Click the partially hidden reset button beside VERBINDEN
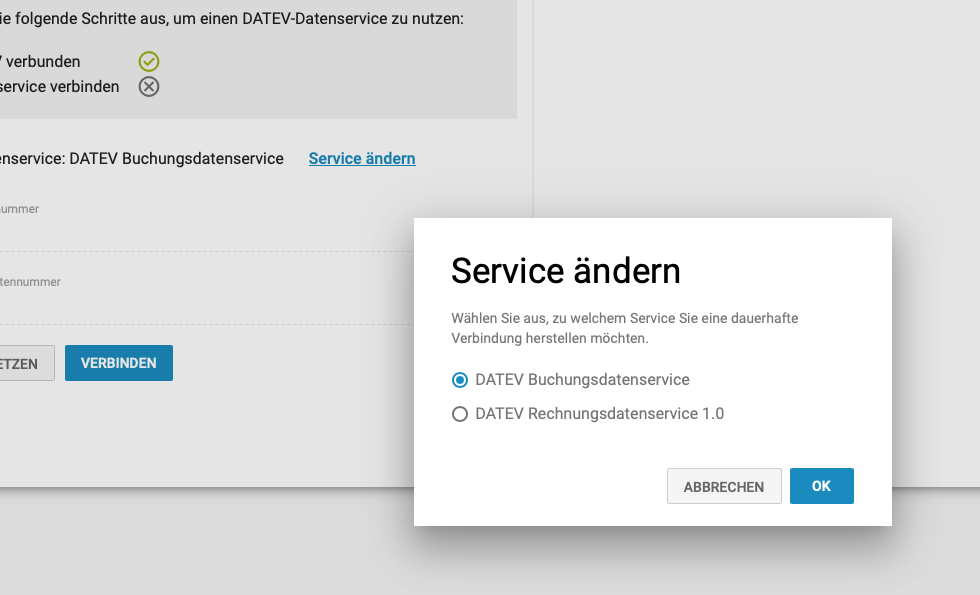Image resolution: width=980 pixels, height=595 pixels. point(27,362)
